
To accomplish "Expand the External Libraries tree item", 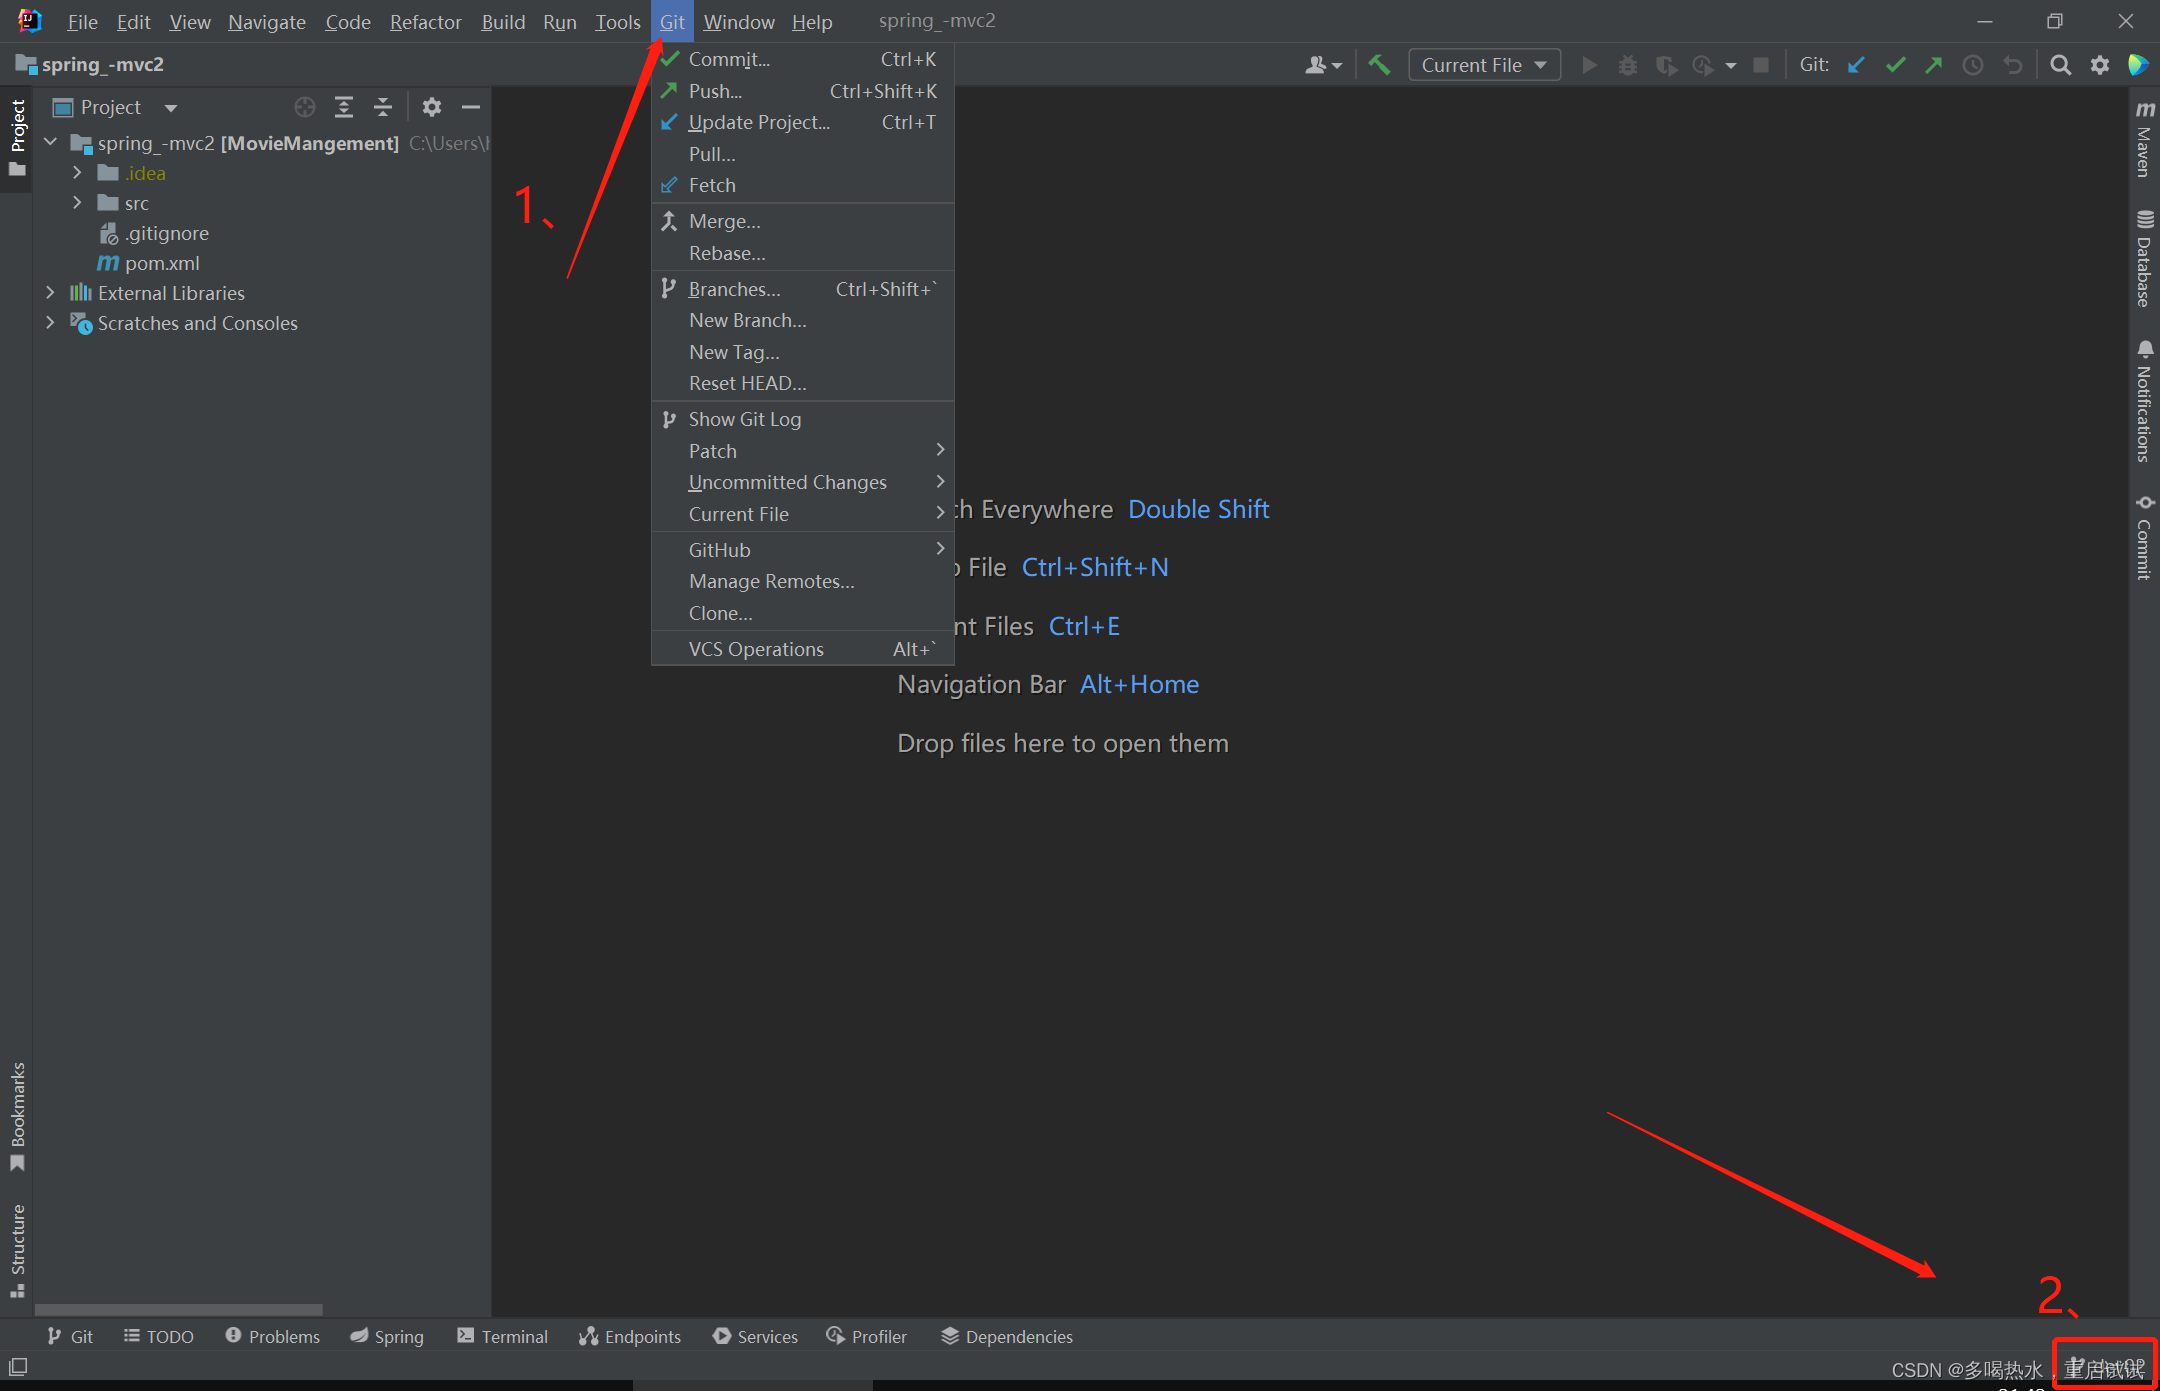I will click(52, 293).
